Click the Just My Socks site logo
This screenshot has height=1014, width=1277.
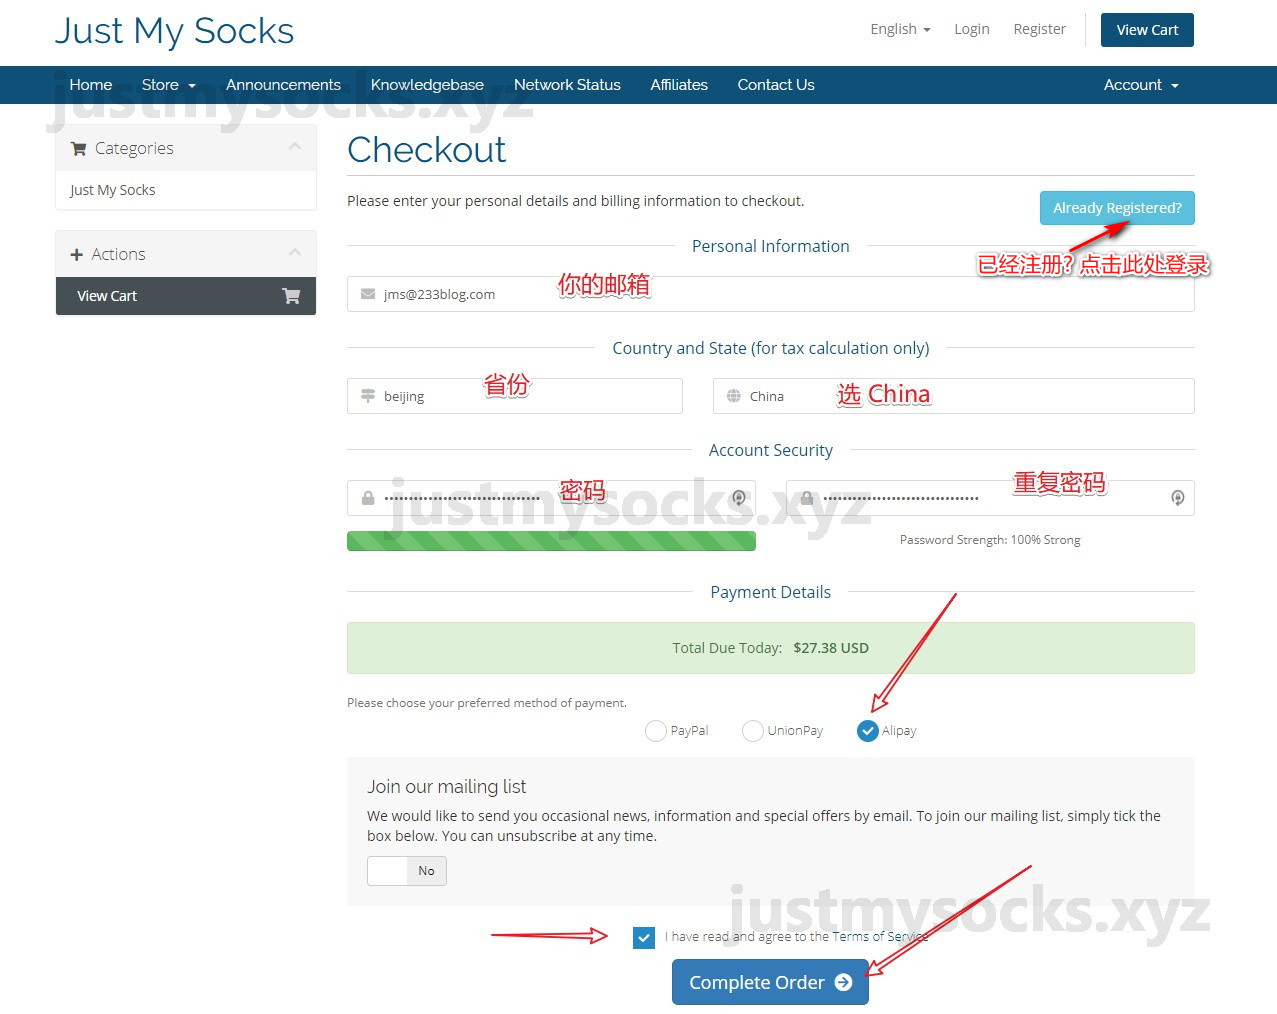tap(174, 31)
